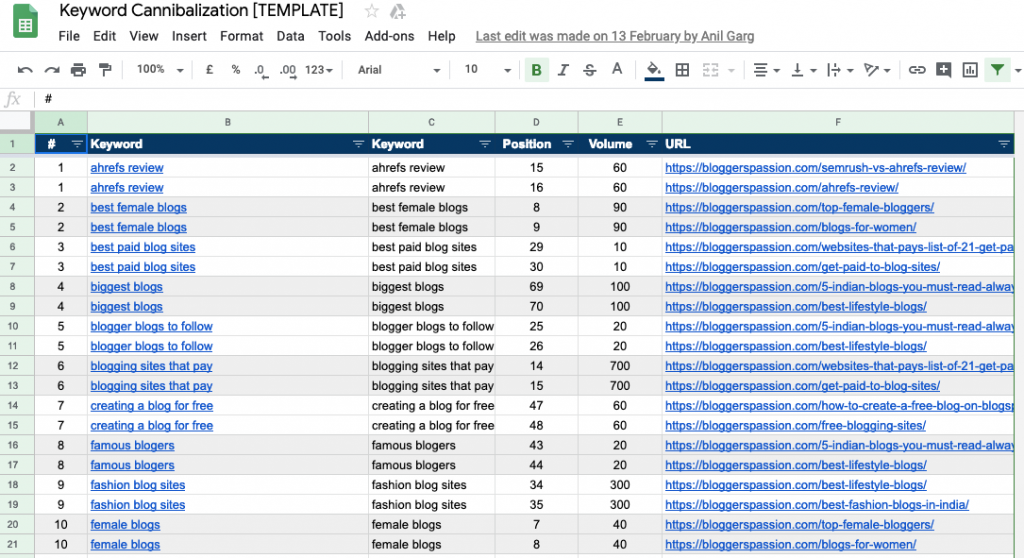Select the Paint format roller icon
The width and height of the screenshot is (1024, 558).
(105, 70)
